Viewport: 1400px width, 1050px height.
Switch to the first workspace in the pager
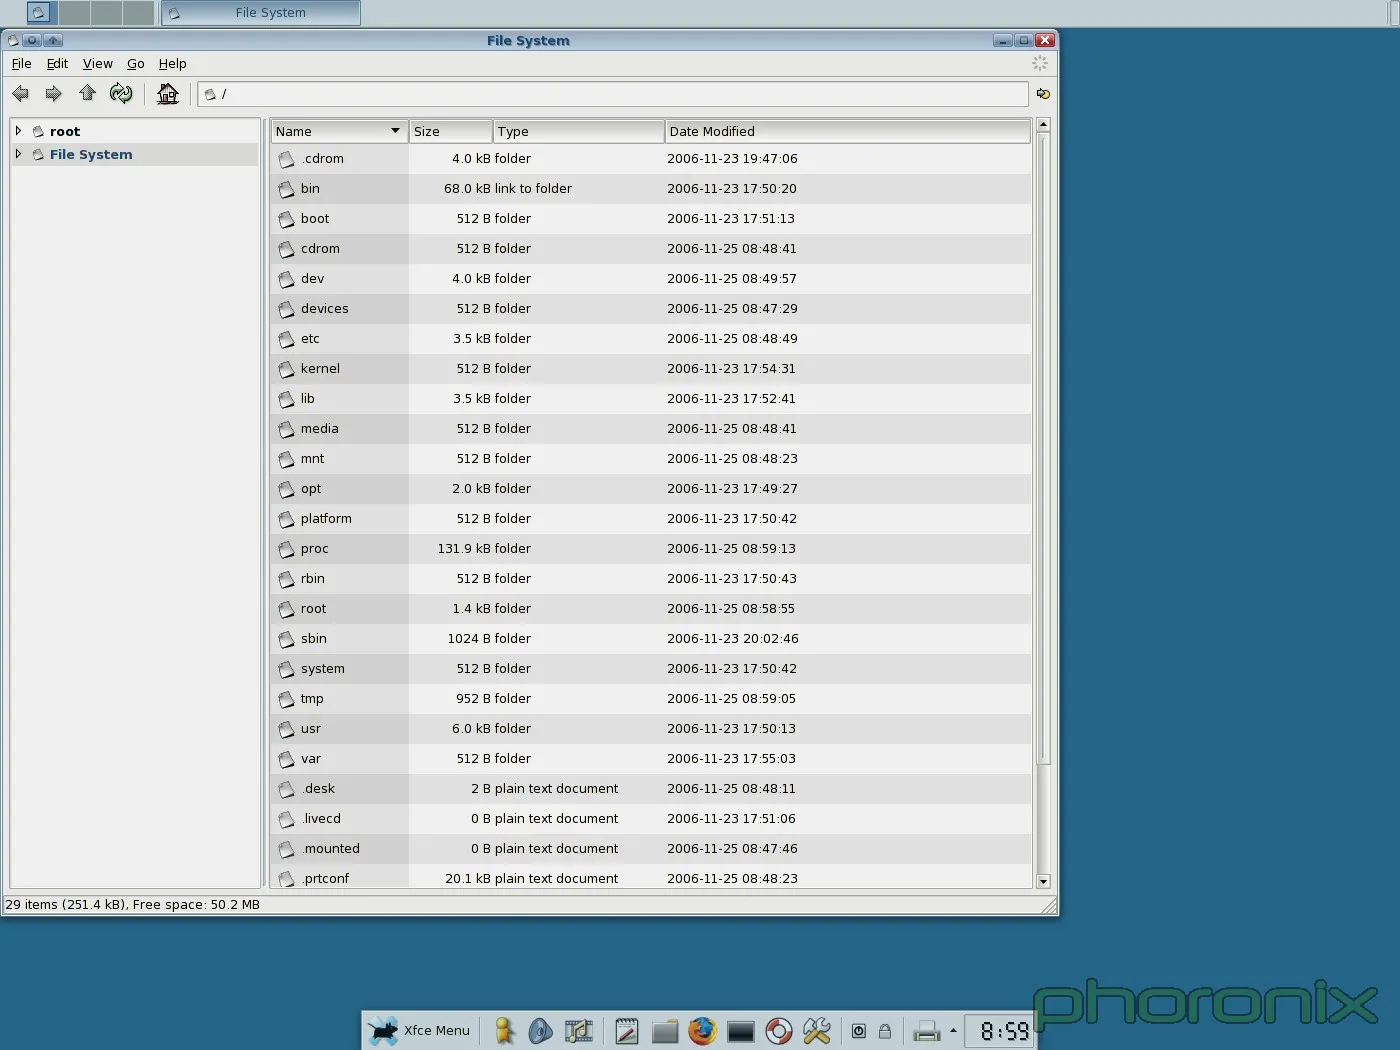coord(39,13)
